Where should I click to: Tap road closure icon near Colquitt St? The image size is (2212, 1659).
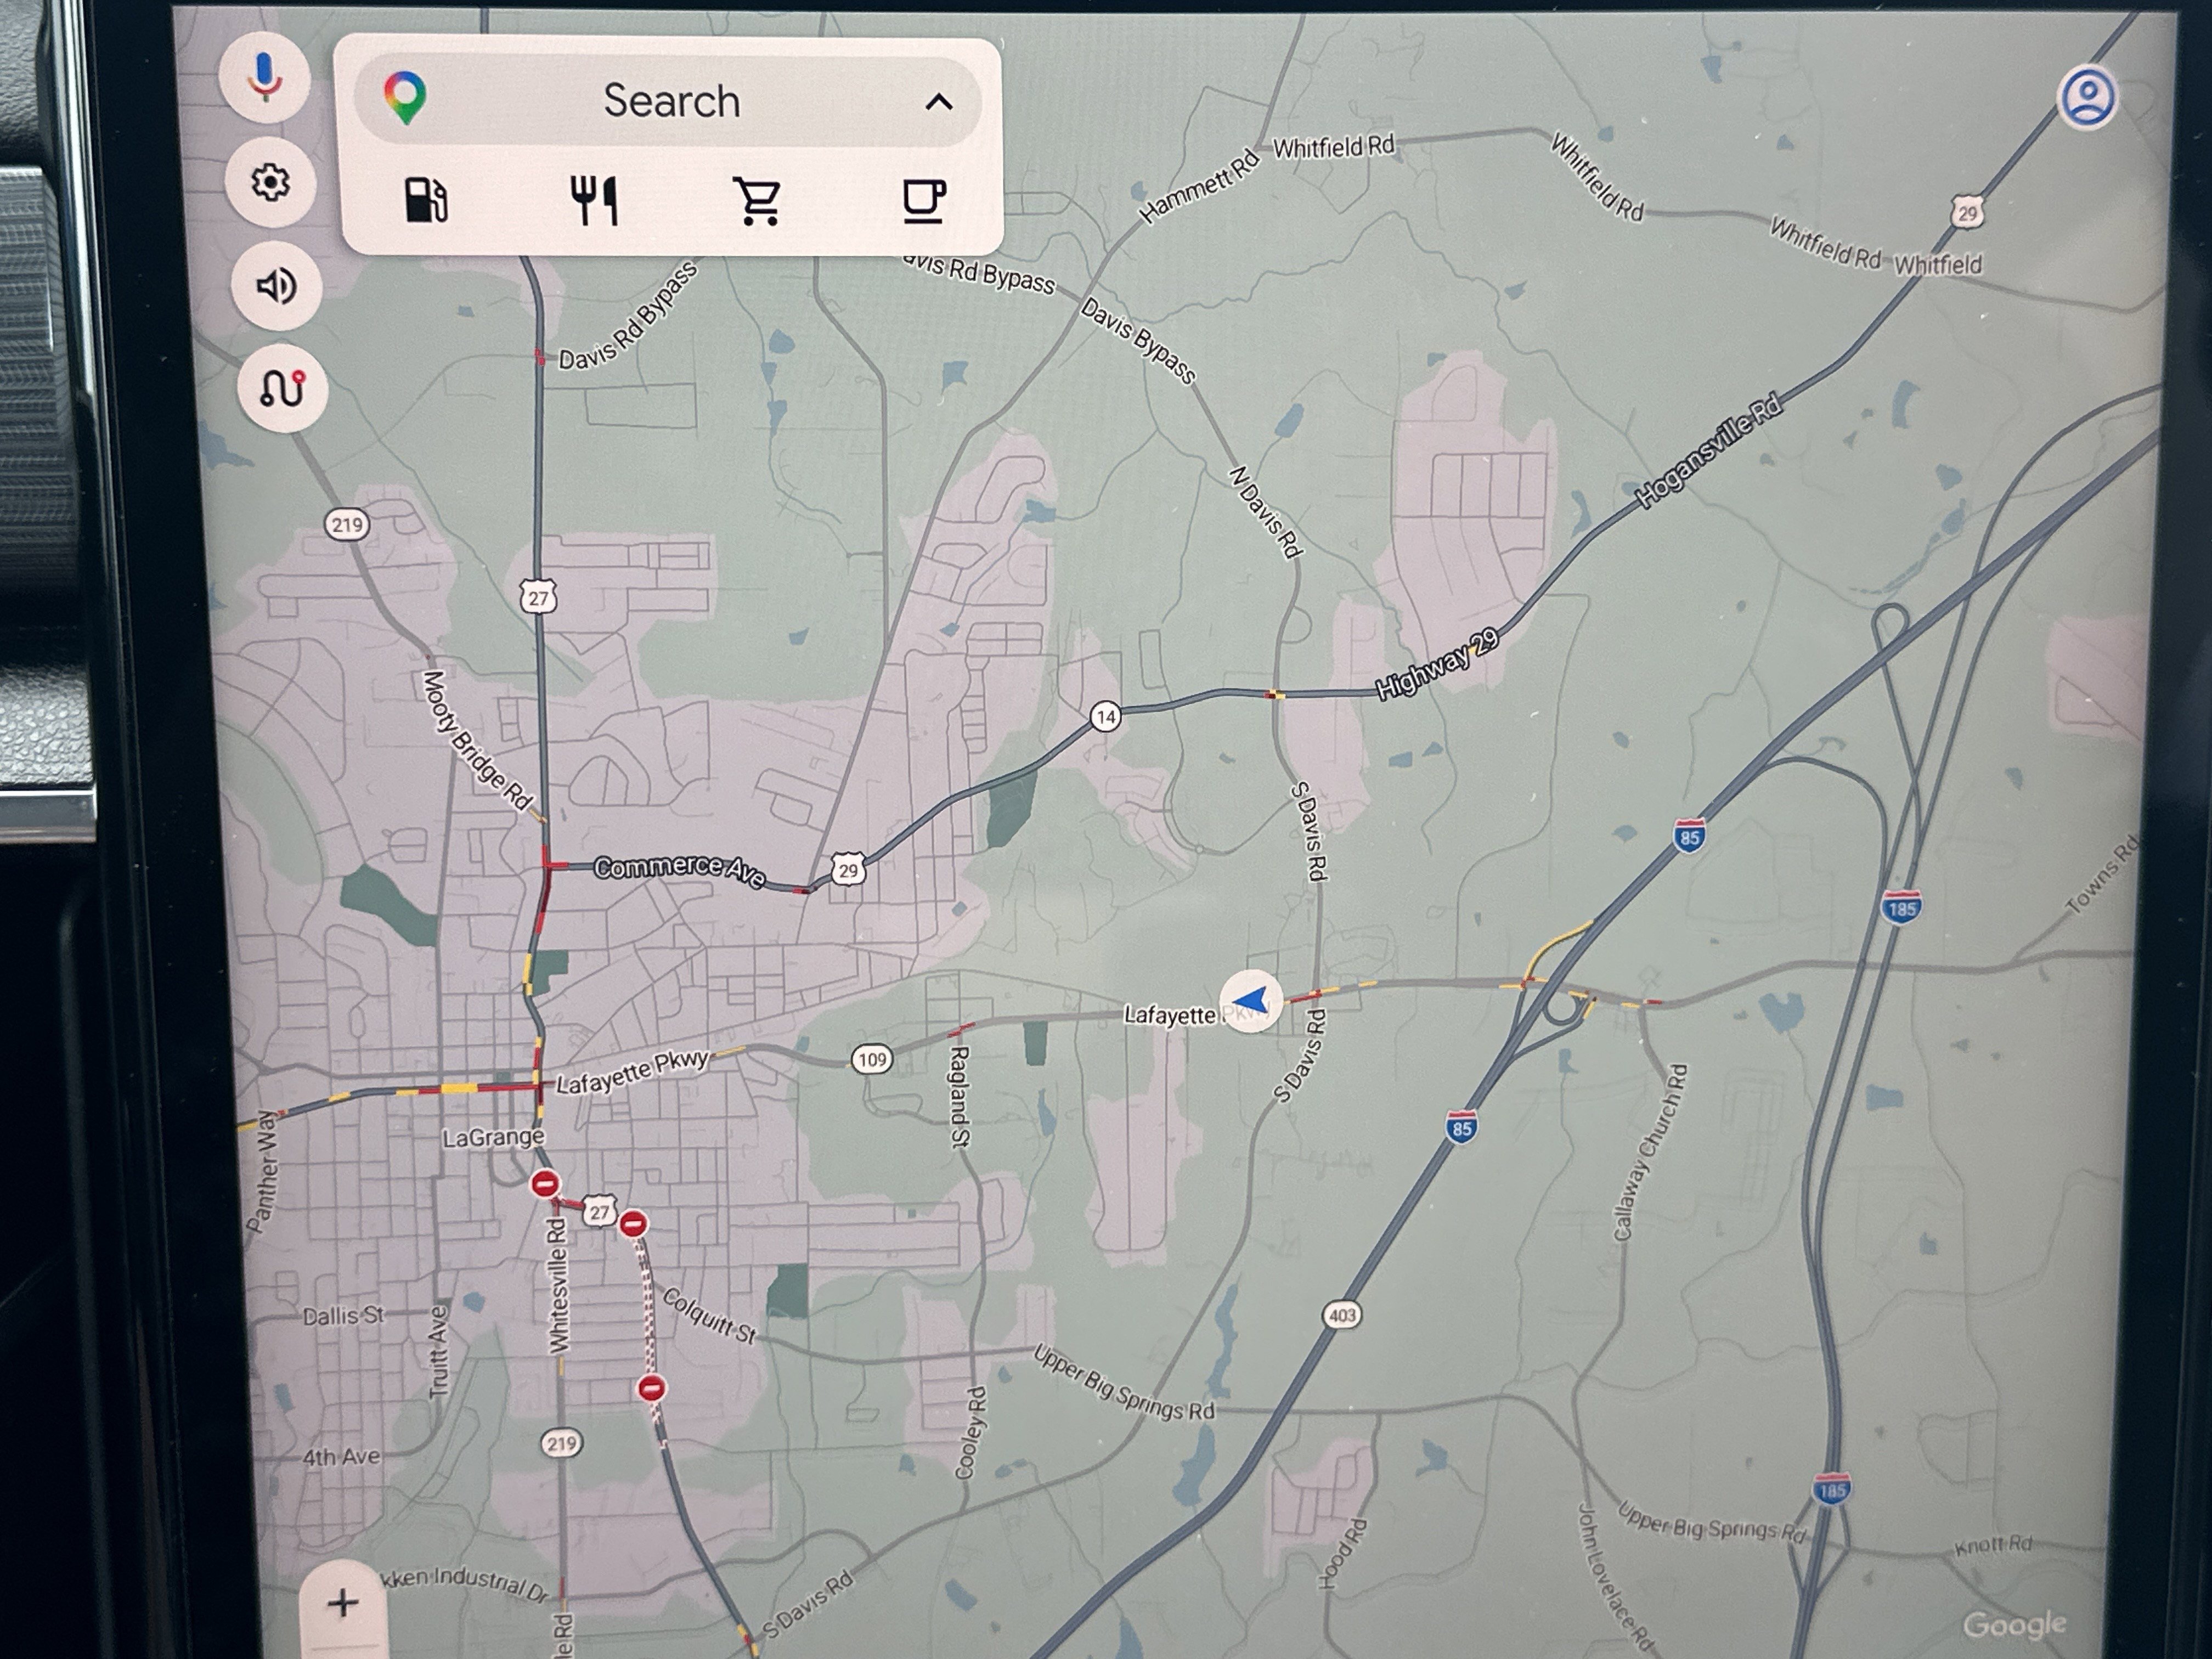(x=651, y=1388)
